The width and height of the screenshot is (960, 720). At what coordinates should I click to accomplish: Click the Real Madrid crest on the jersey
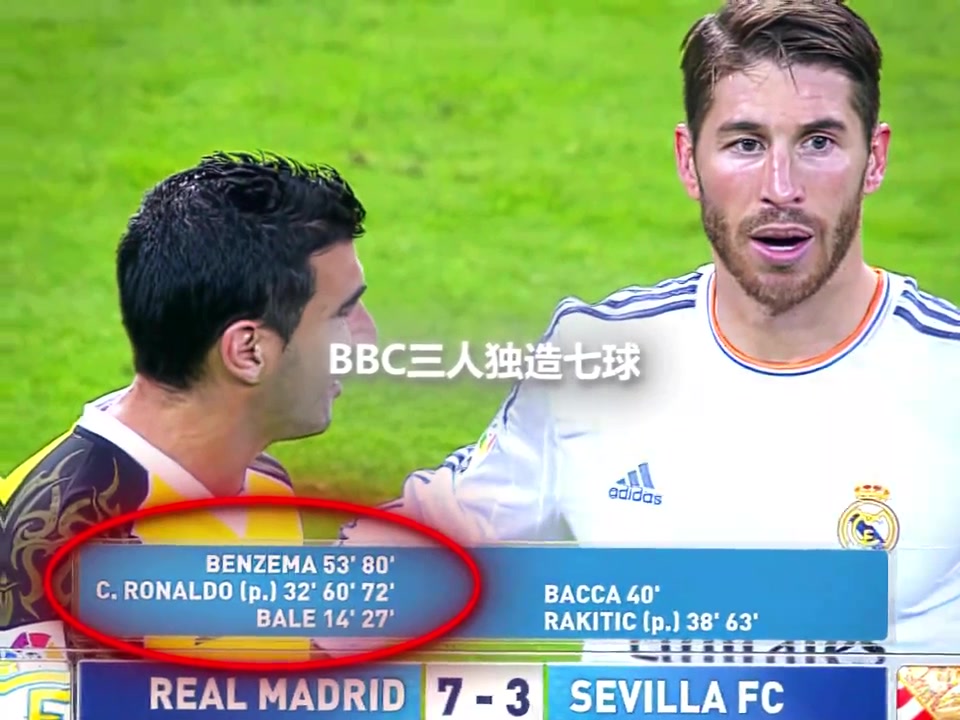868,517
